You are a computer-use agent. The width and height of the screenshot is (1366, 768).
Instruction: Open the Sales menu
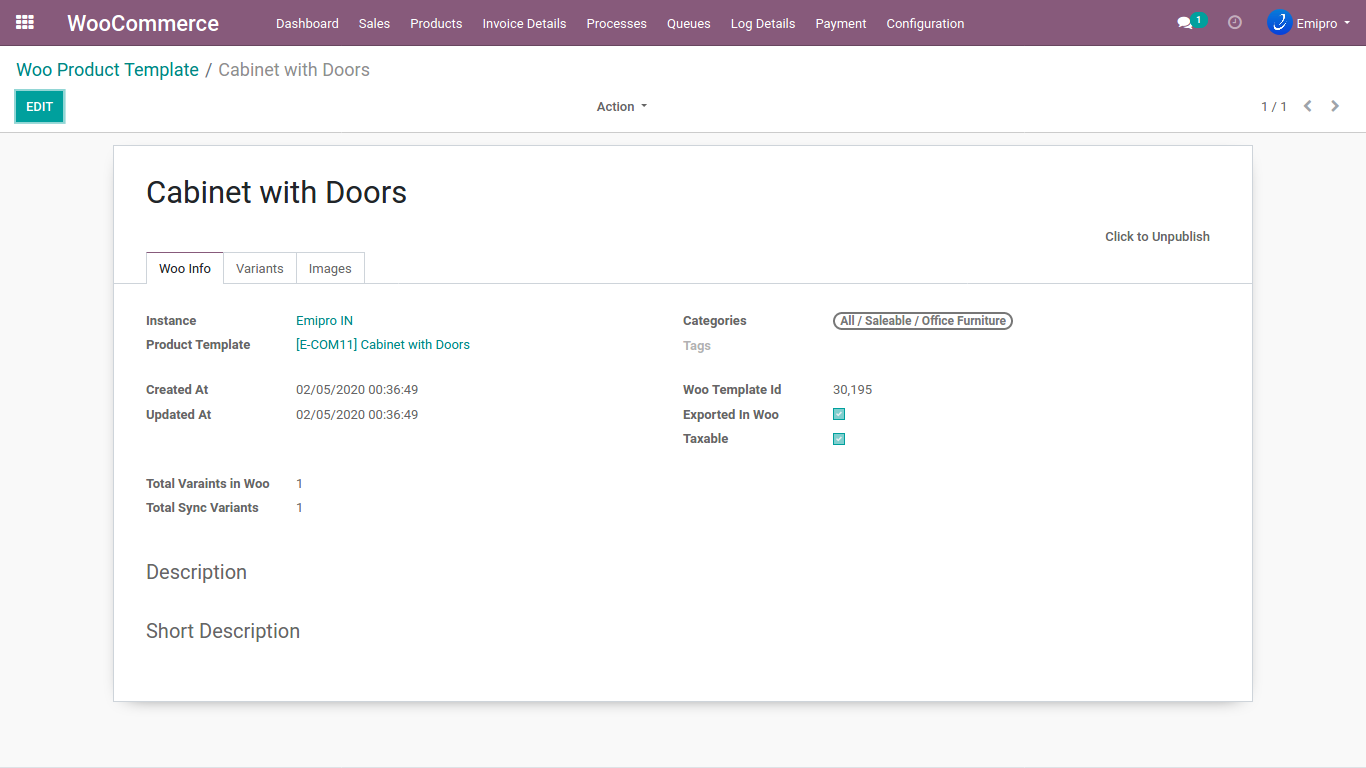(x=374, y=23)
